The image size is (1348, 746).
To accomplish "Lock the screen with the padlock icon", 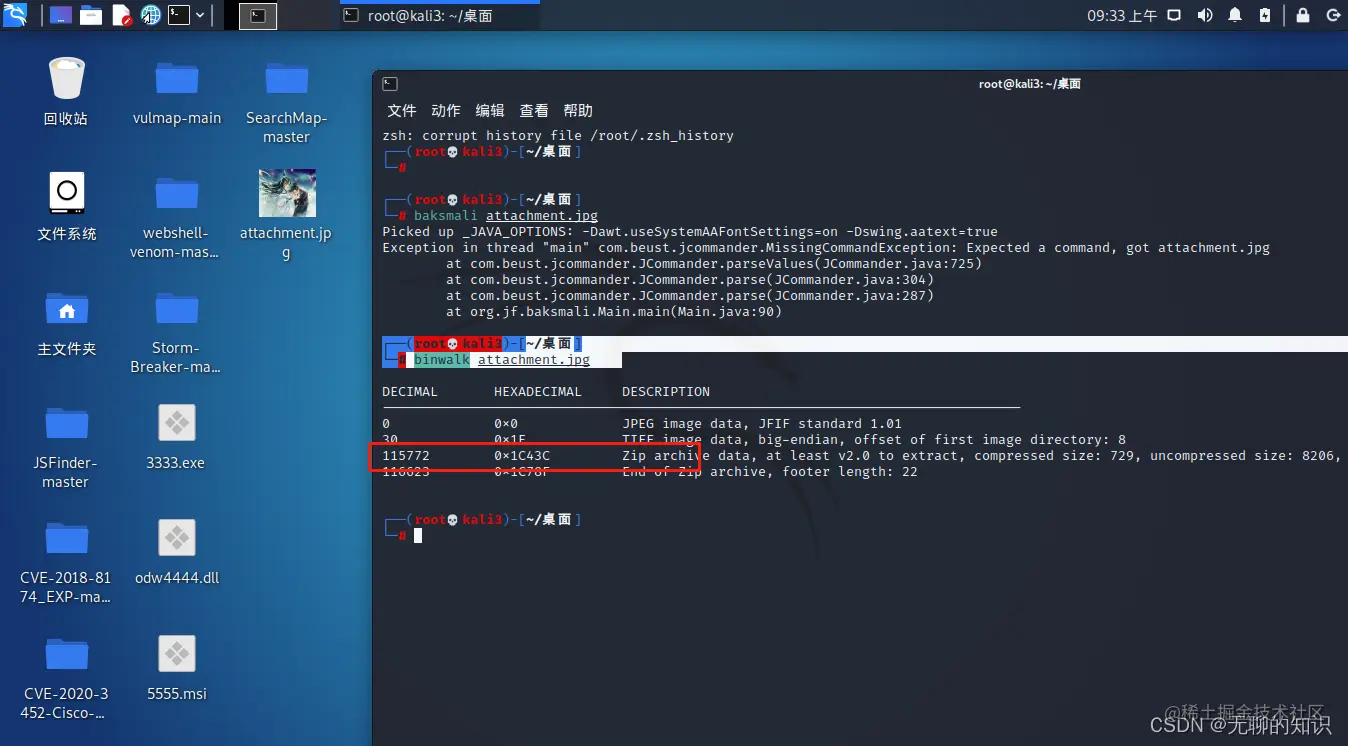I will click(1303, 15).
